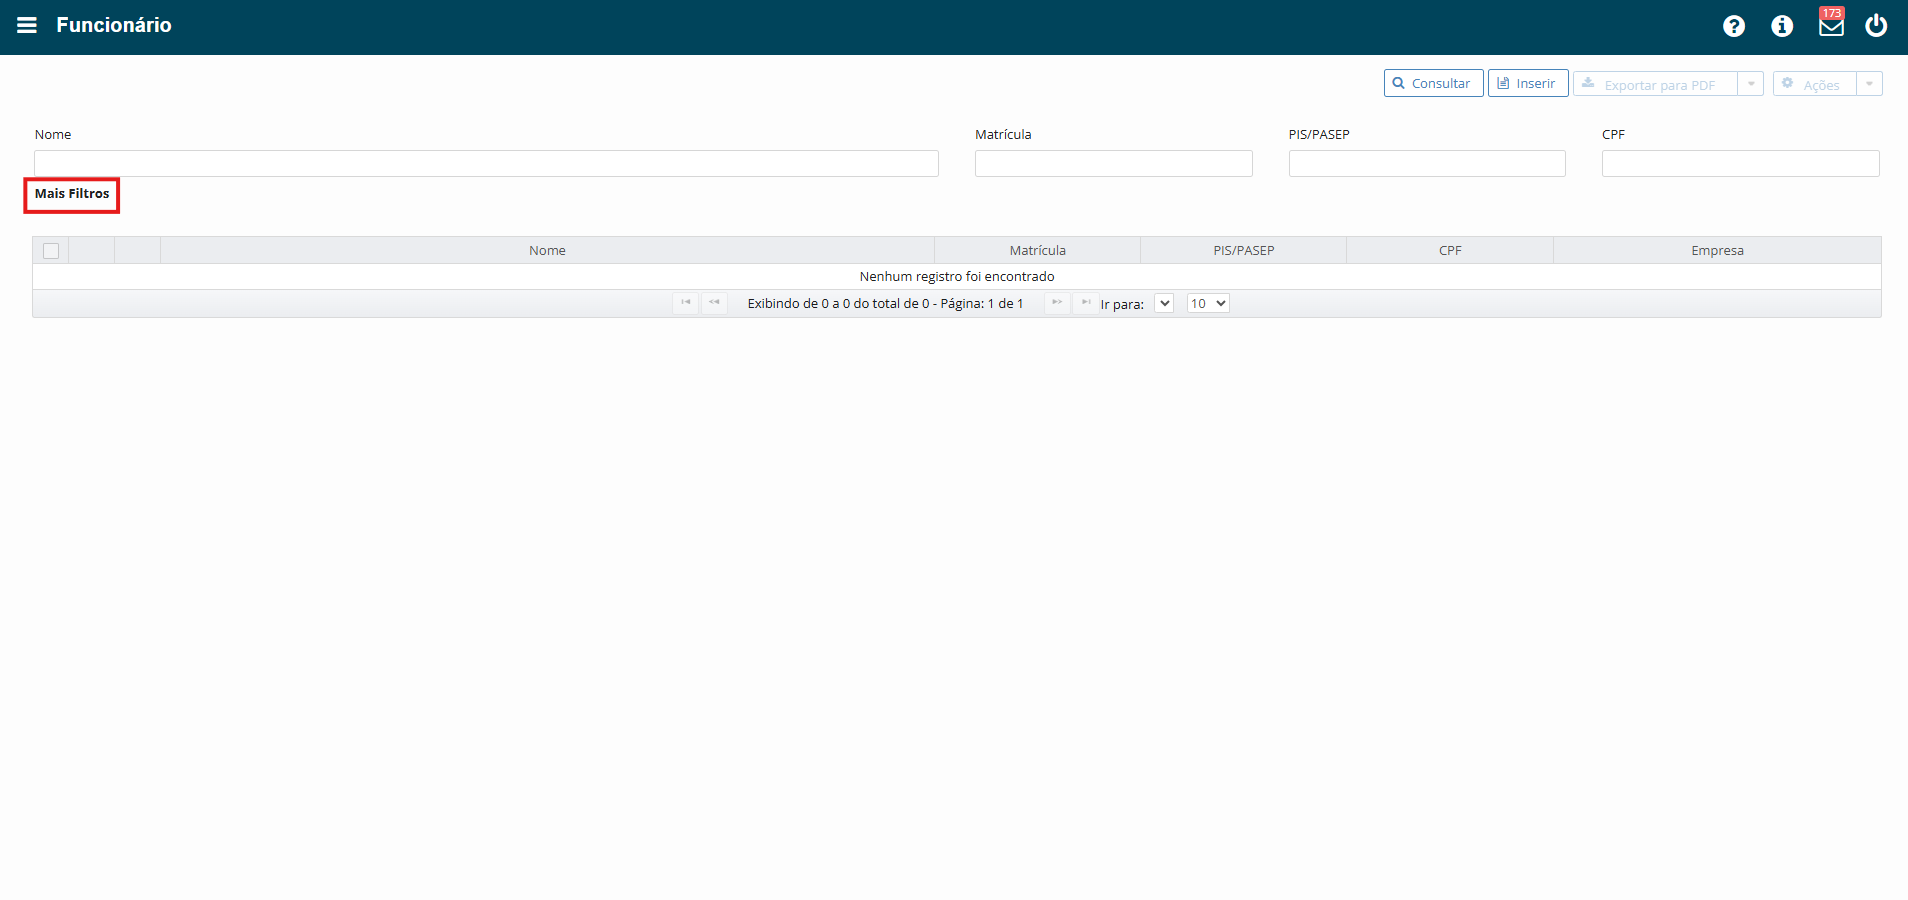Open the information icon

[x=1782, y=26]
